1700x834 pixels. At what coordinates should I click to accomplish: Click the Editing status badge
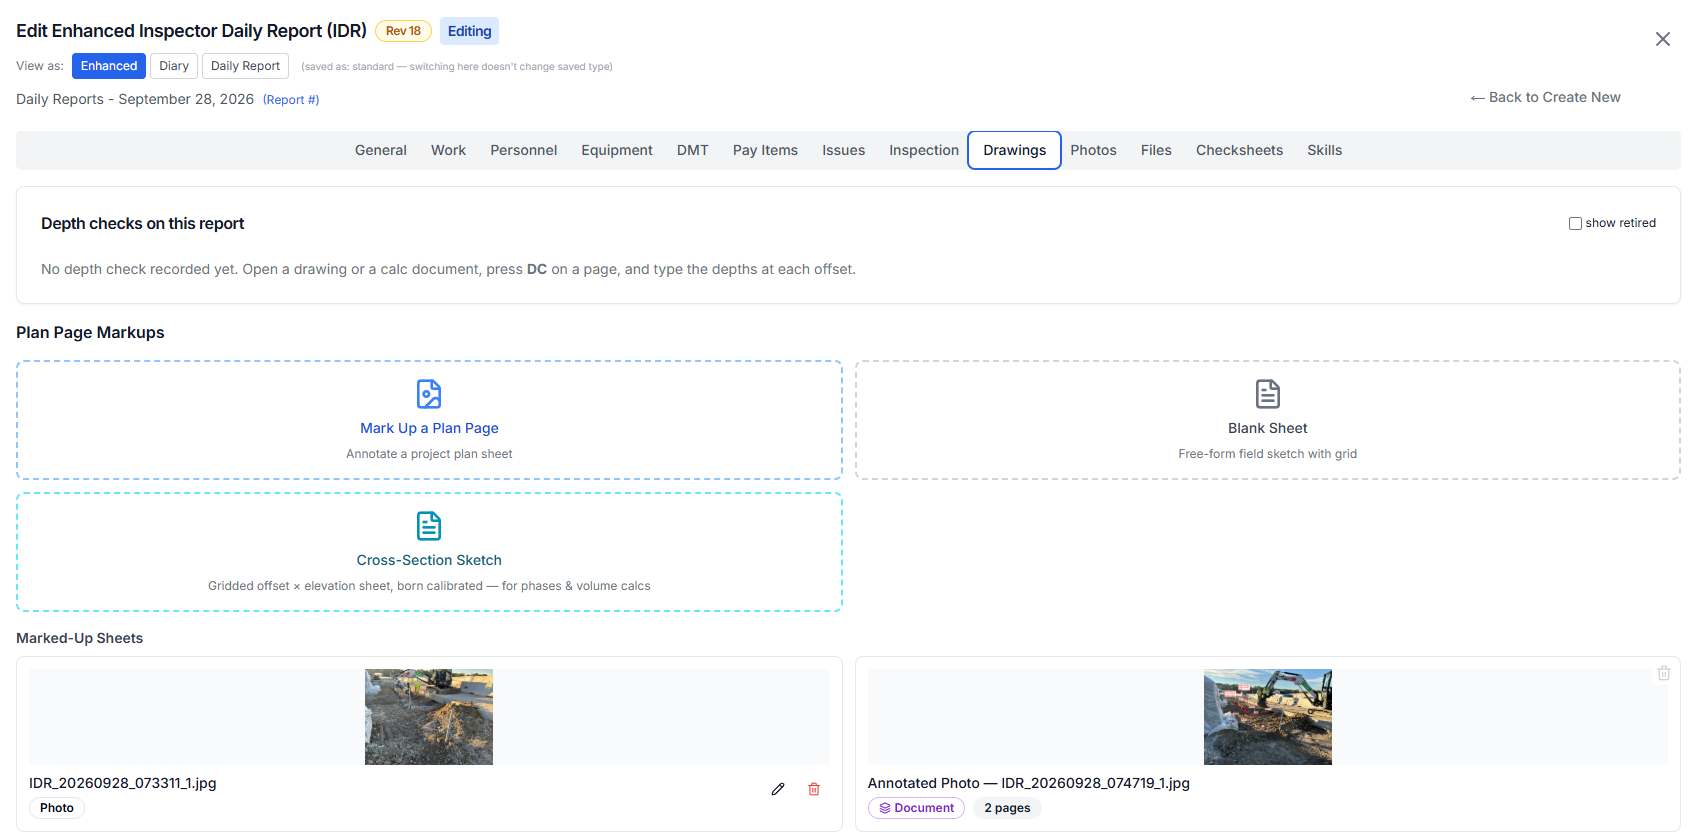tap(469, 31)
